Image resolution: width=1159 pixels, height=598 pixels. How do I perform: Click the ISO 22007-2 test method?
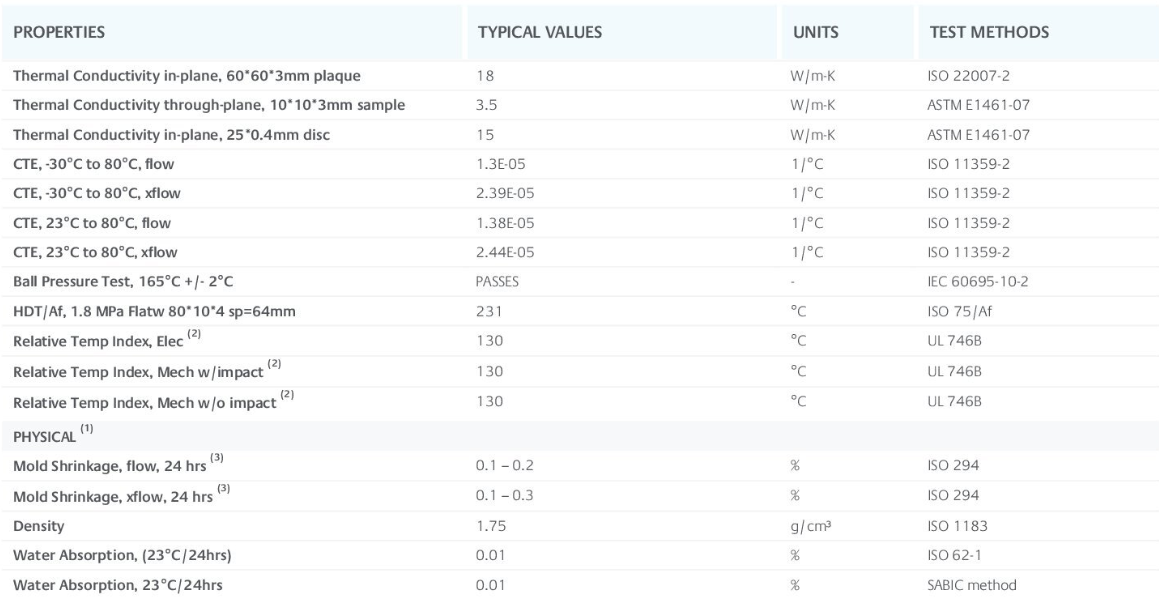point(968,75)
